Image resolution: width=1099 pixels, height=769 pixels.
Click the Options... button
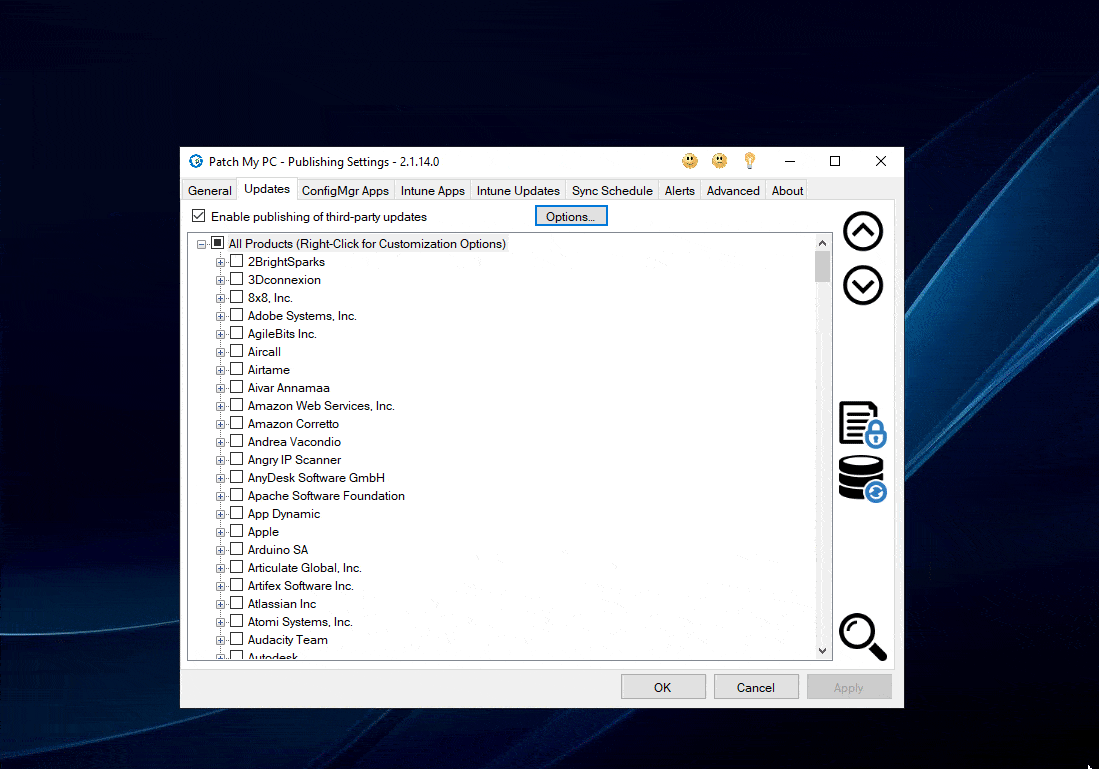(x=571, y=216)
